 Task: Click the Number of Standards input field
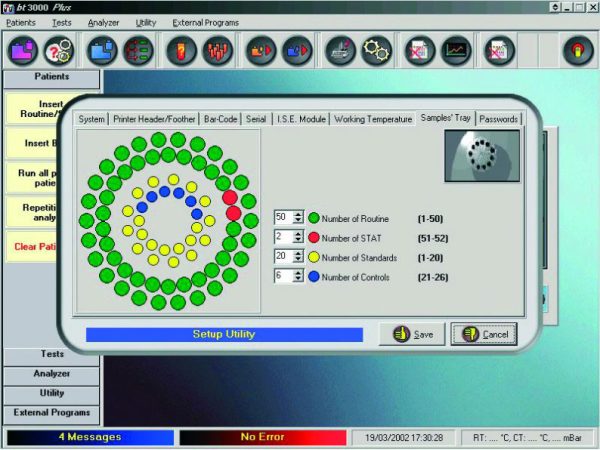(284, 256)
